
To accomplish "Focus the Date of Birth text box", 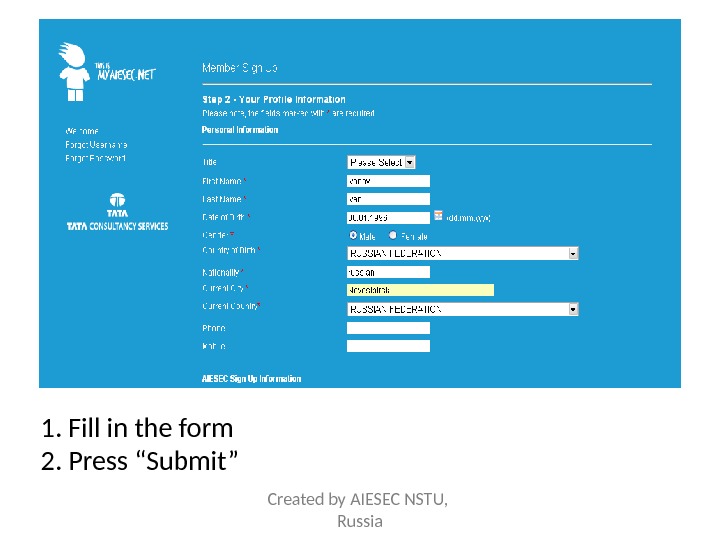I will pyautogui.click(x=388, y=217).
